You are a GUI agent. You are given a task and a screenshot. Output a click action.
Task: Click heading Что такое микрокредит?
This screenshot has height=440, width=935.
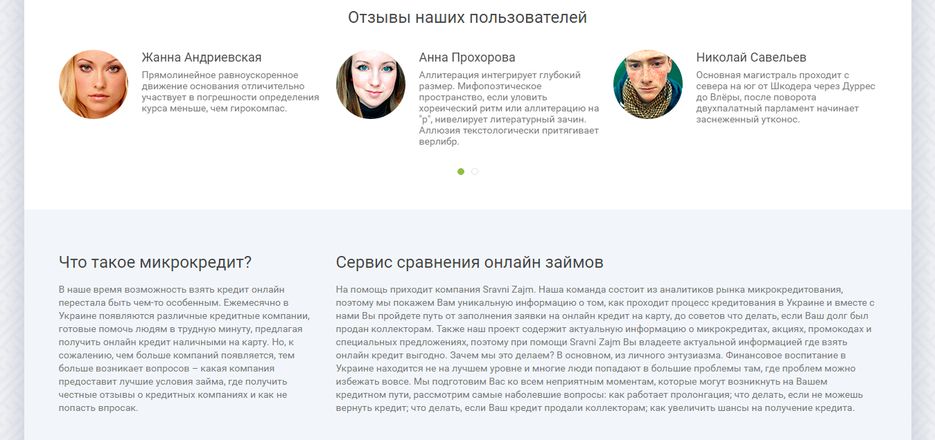[155, 262]
